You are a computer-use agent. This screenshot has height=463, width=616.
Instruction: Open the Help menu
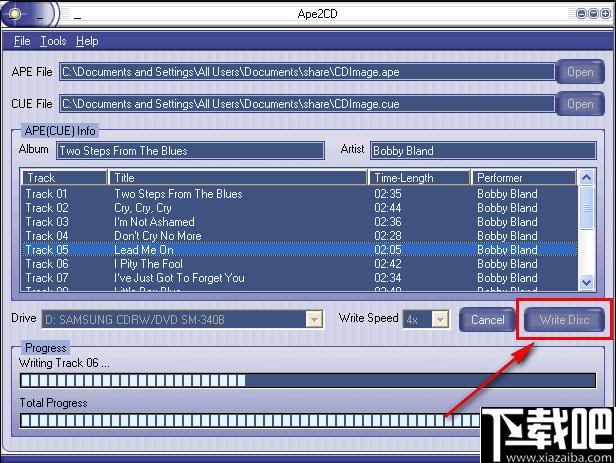point(87,41)
